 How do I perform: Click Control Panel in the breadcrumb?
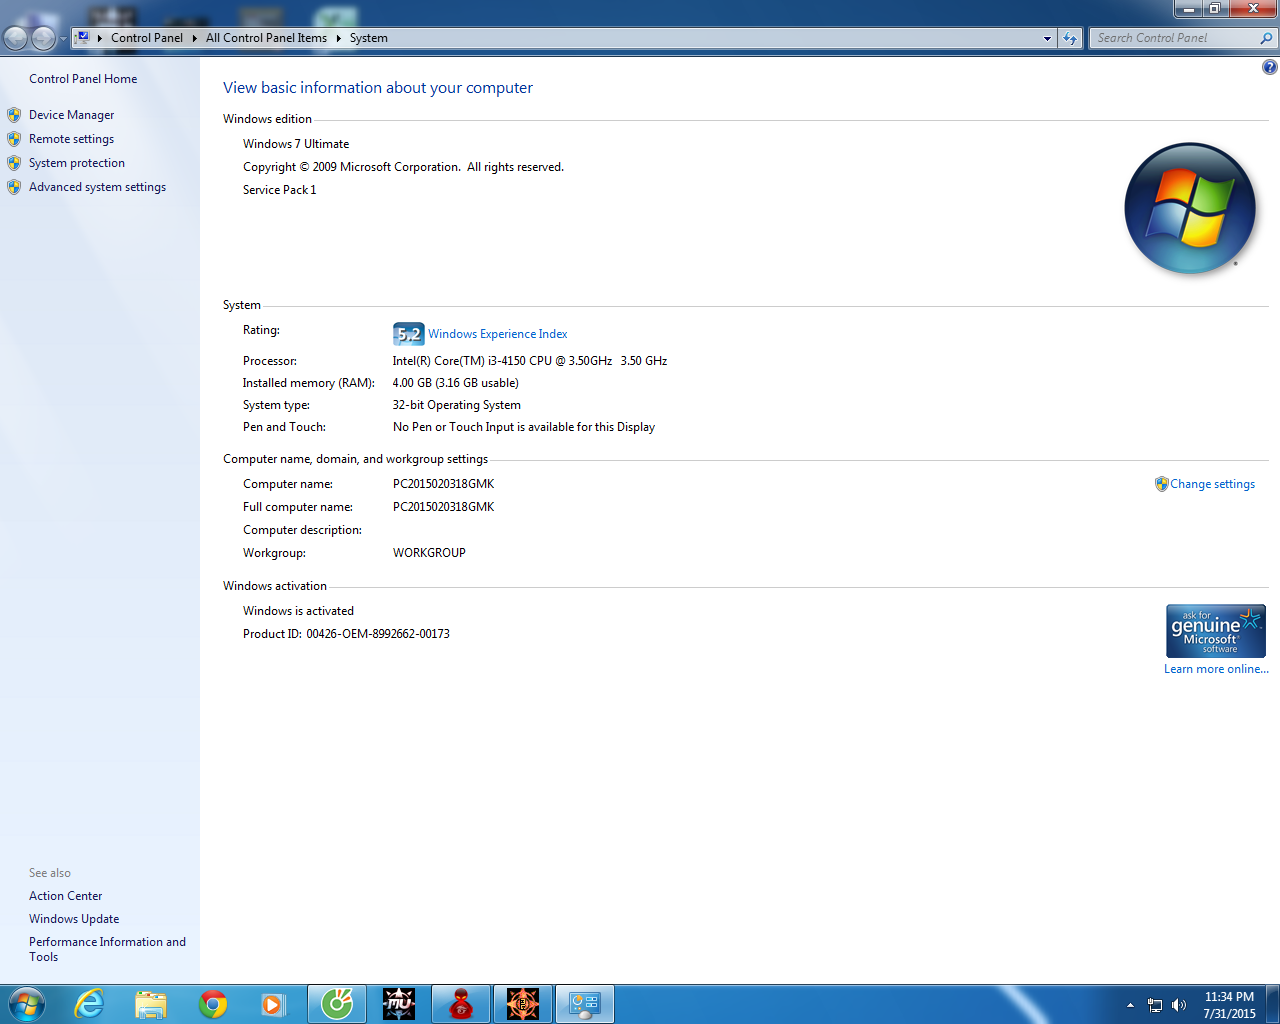(147, 38)
